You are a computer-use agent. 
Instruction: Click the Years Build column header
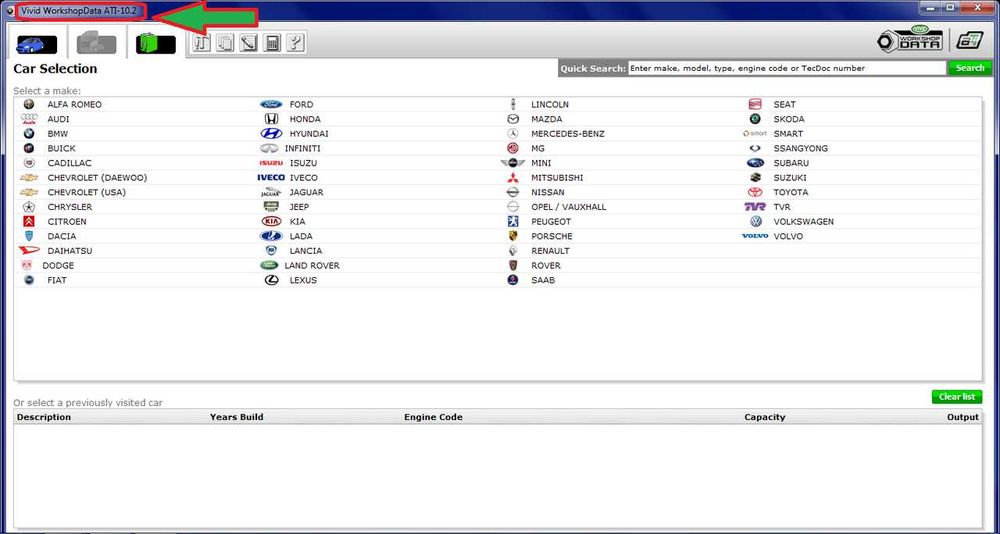point(237,417)
